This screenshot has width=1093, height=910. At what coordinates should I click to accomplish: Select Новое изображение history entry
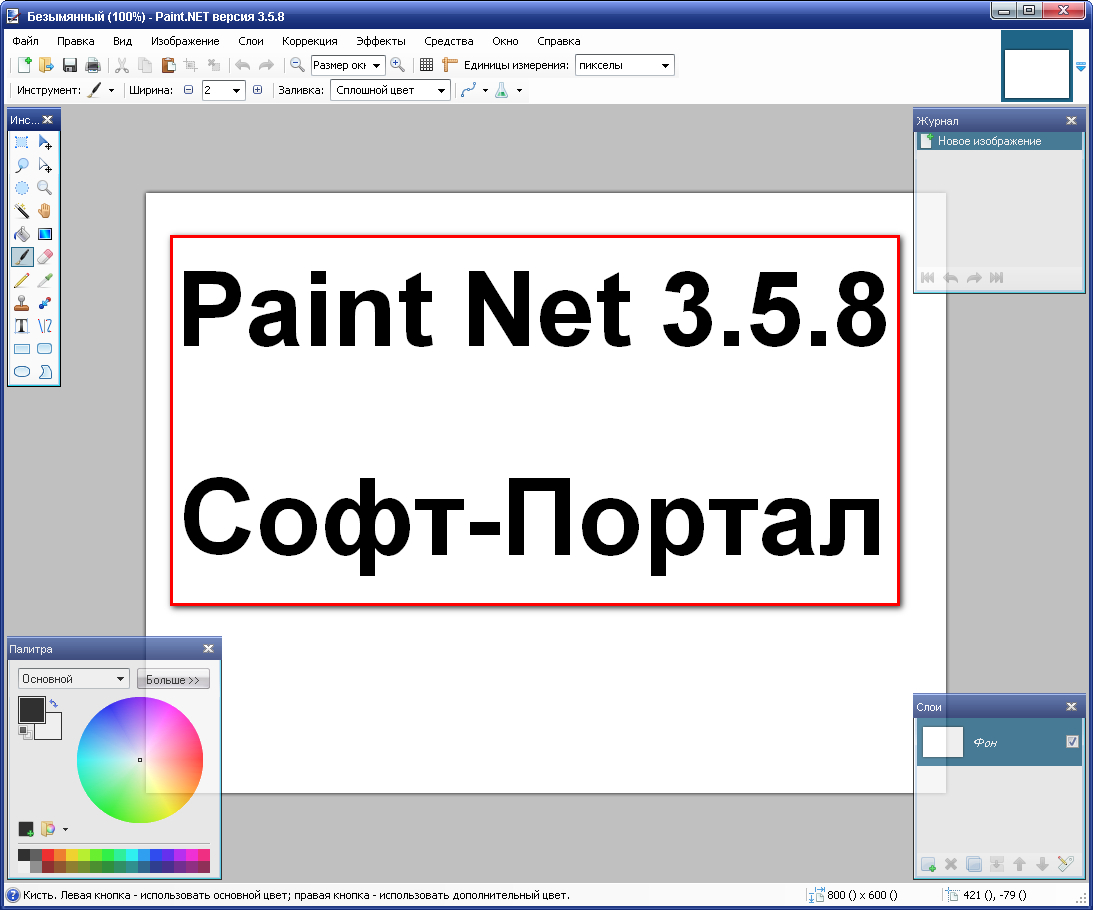coord(999,141)
